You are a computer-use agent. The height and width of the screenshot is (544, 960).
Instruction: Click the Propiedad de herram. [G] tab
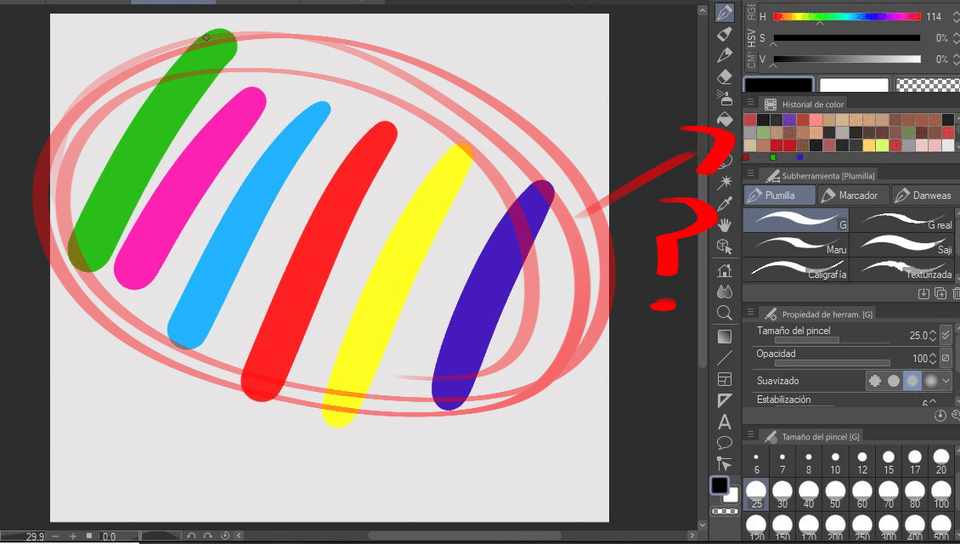tap(818, 314)
